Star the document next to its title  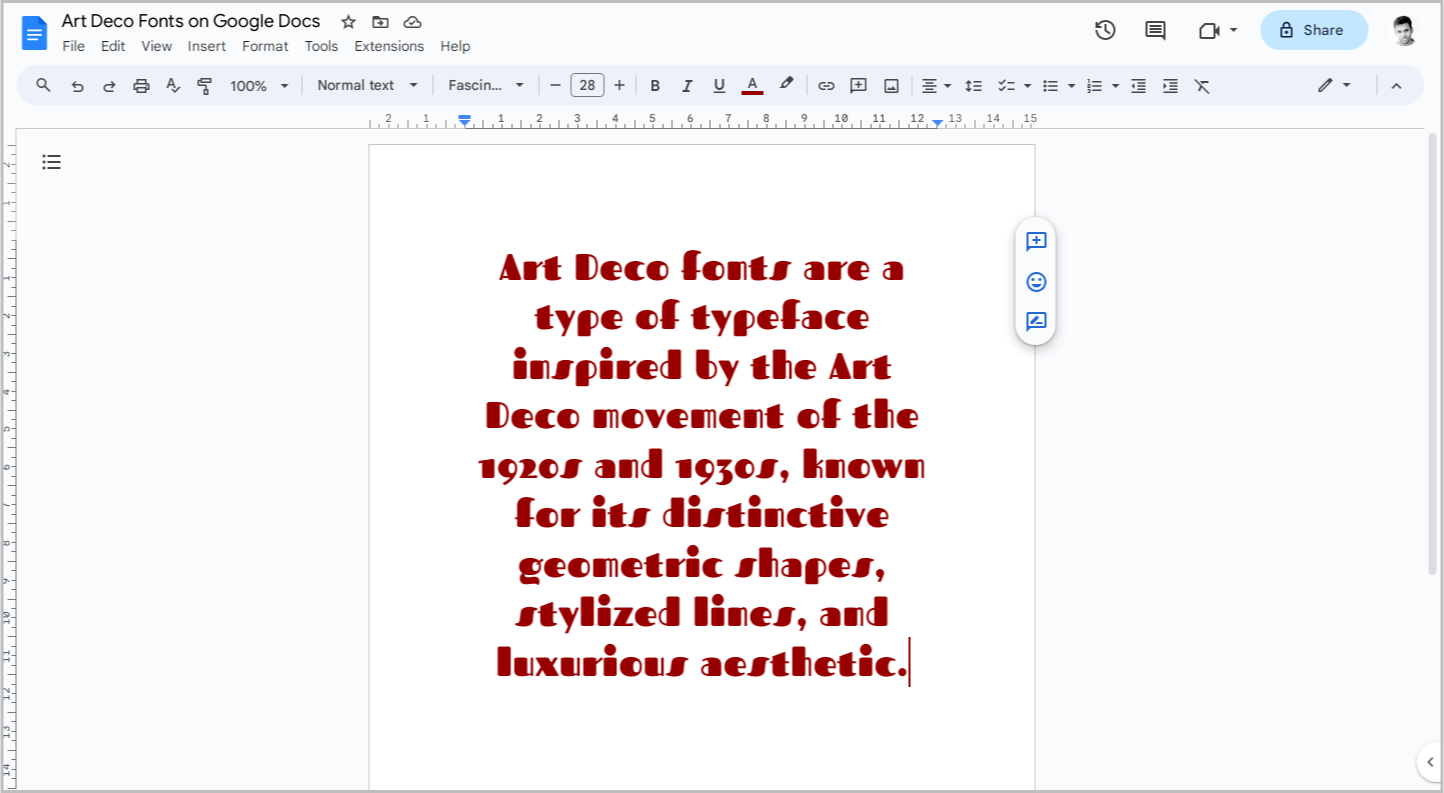[x=348, y=21]
